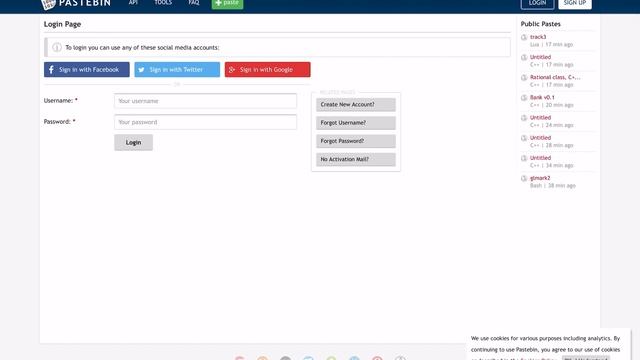Viewport: 640px width, 360px height.
Task: Open Untitled paste from 24 min ago
Action: [x=540, y=118]
